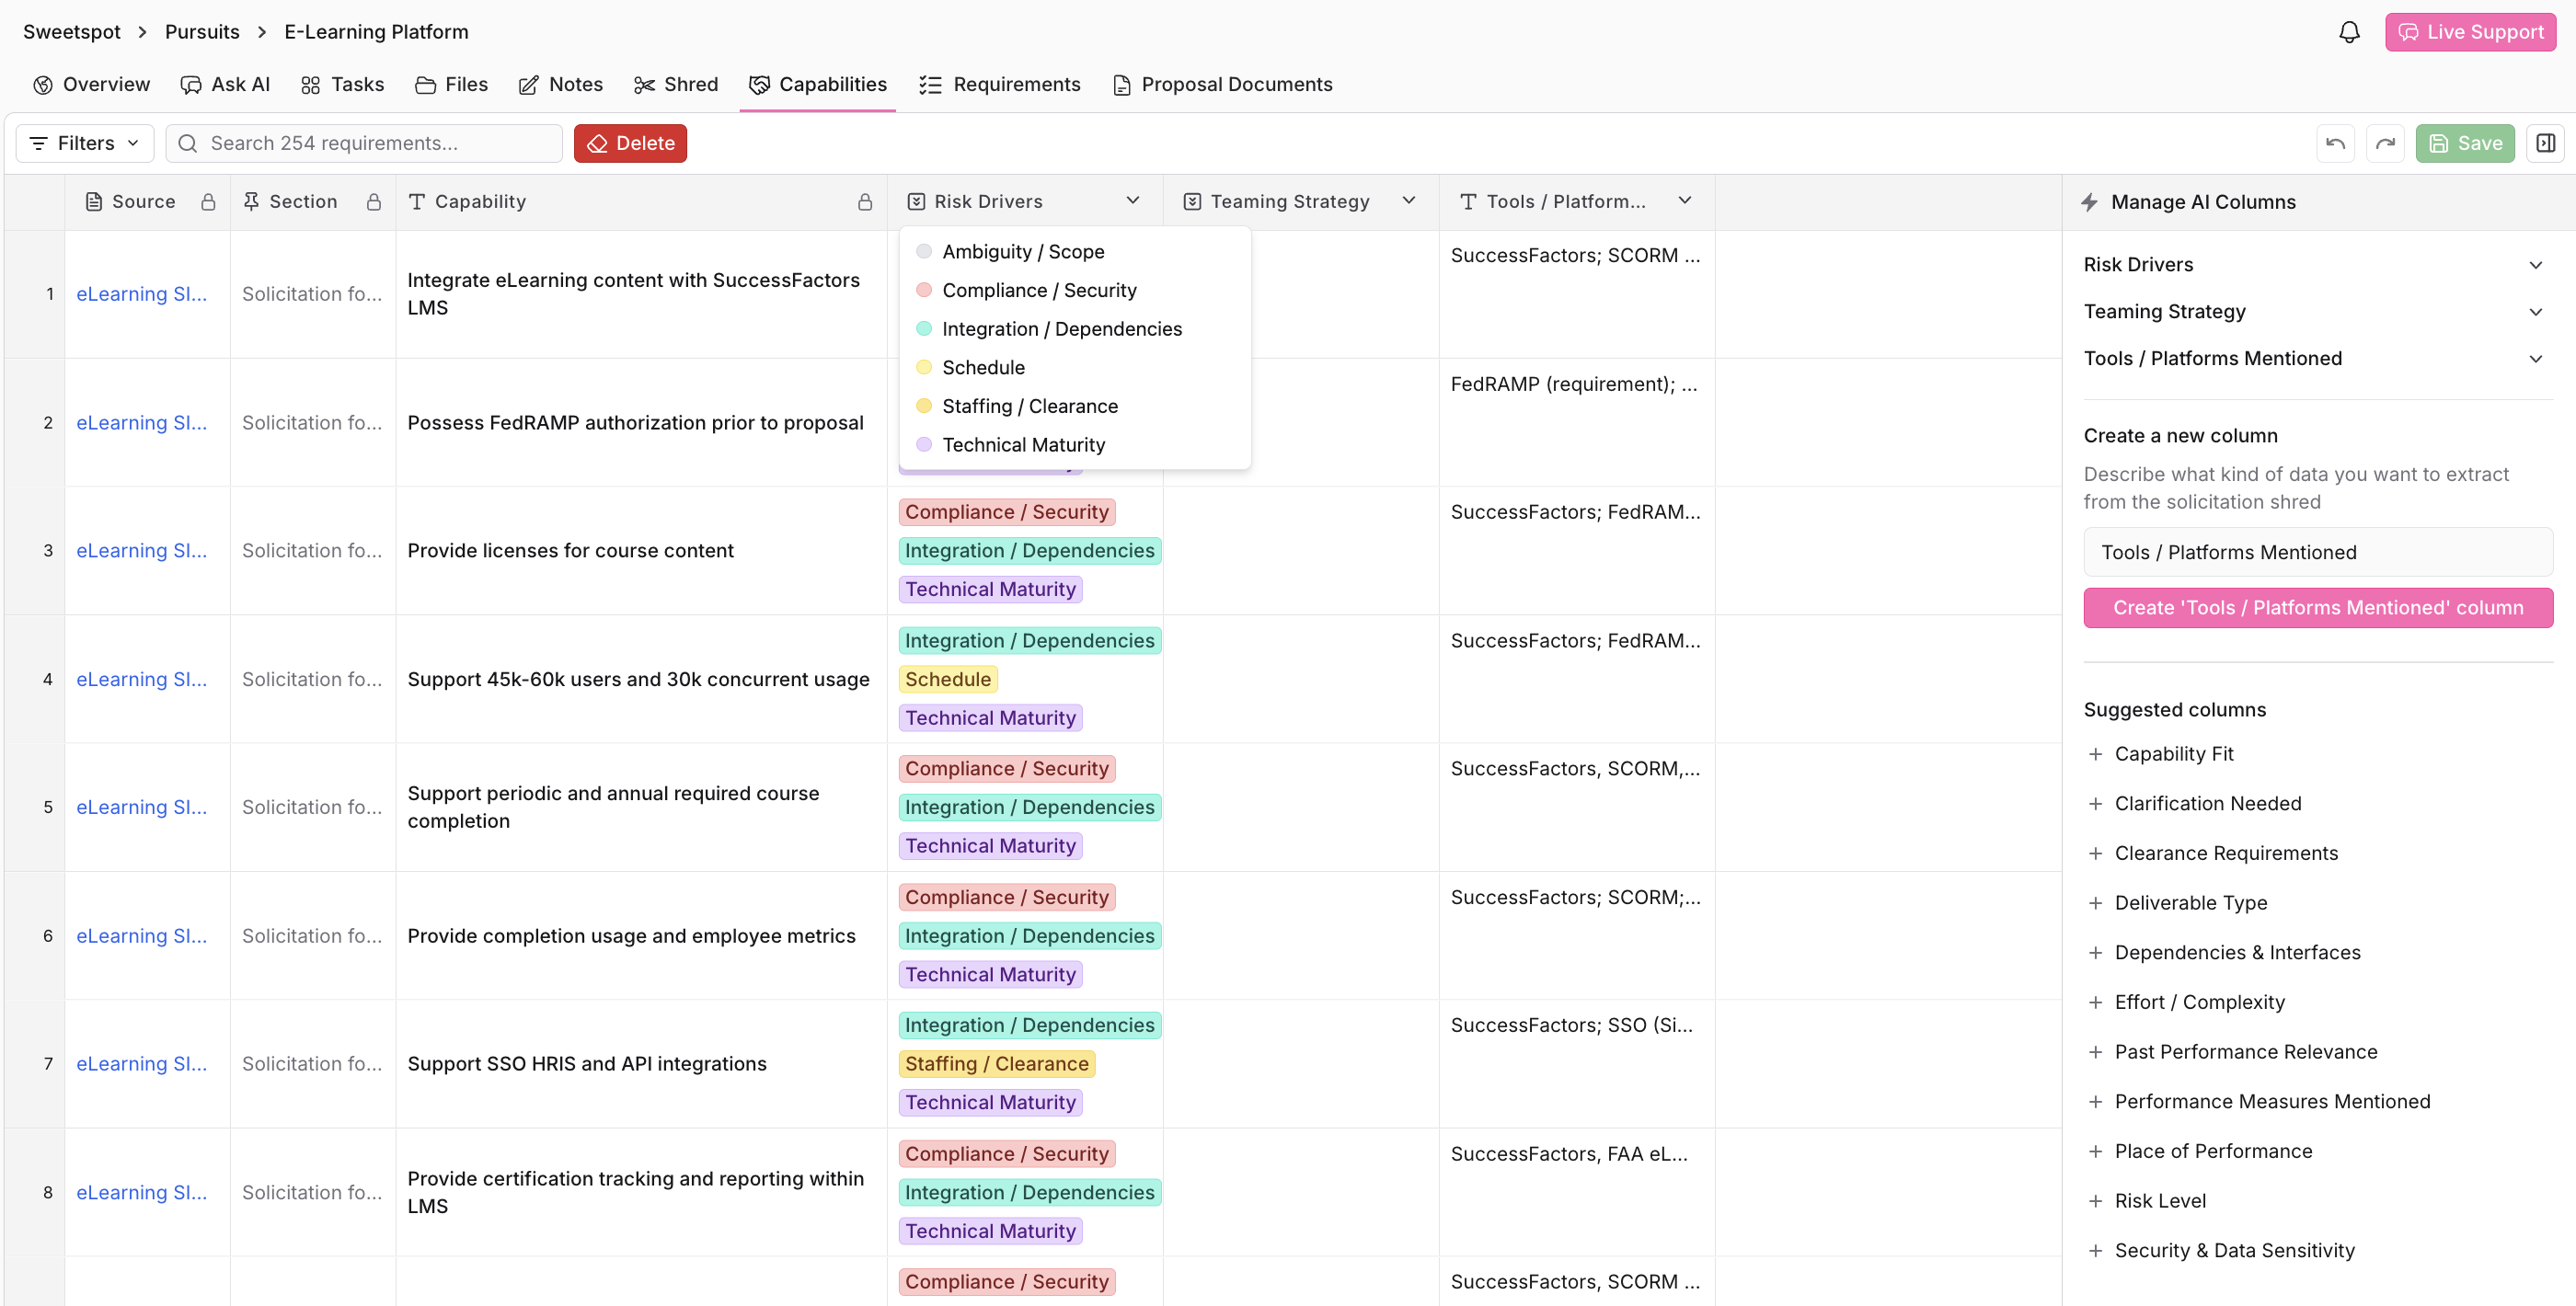Click Create 'Tools / Platforms Mentioned' column button
Viewport: 2576px width, 1306px height.
pos(2317,608)
